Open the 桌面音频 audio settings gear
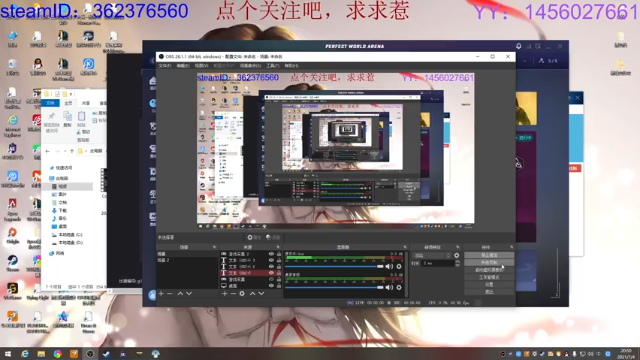The width and height of the screenshot is (640, 360). [x=399, y=287]
